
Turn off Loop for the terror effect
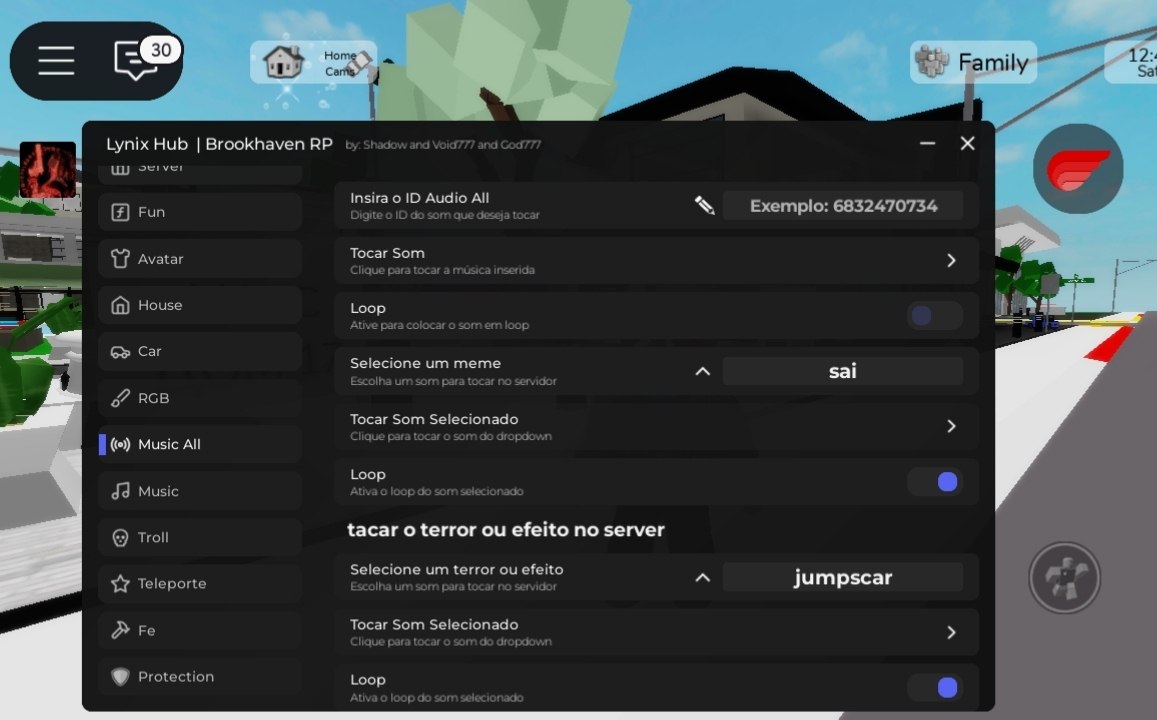[x=934, y=687]
